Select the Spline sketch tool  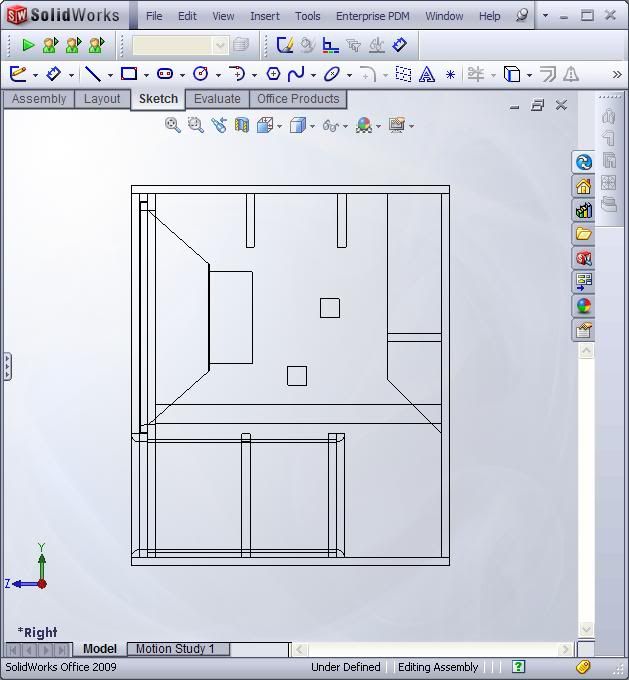pos(296,74)
